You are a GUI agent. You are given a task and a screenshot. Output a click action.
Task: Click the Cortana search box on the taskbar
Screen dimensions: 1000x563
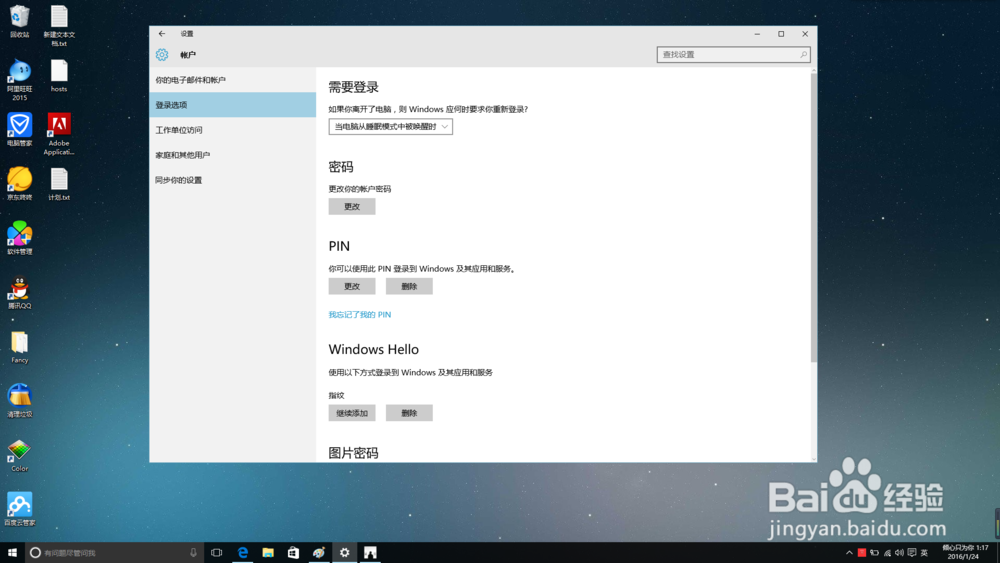(x=114, y=553)
